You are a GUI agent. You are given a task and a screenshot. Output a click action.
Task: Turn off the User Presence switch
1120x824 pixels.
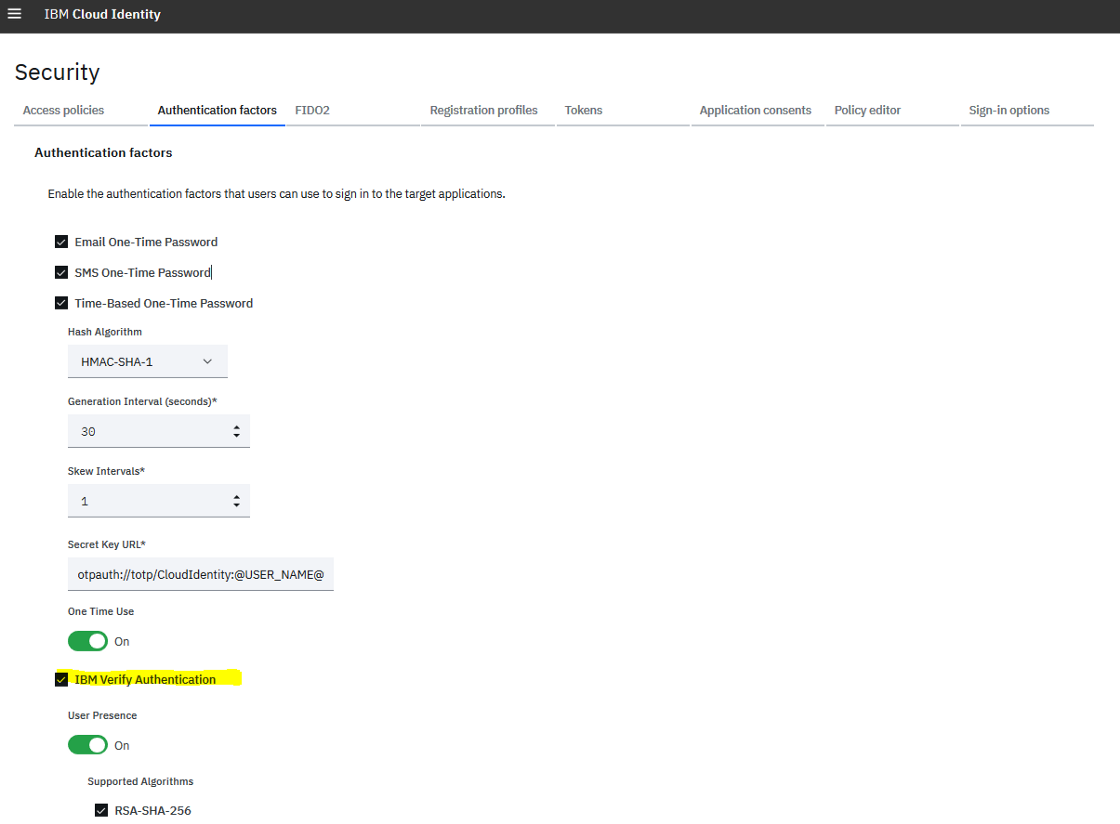[x=88, y=745]
